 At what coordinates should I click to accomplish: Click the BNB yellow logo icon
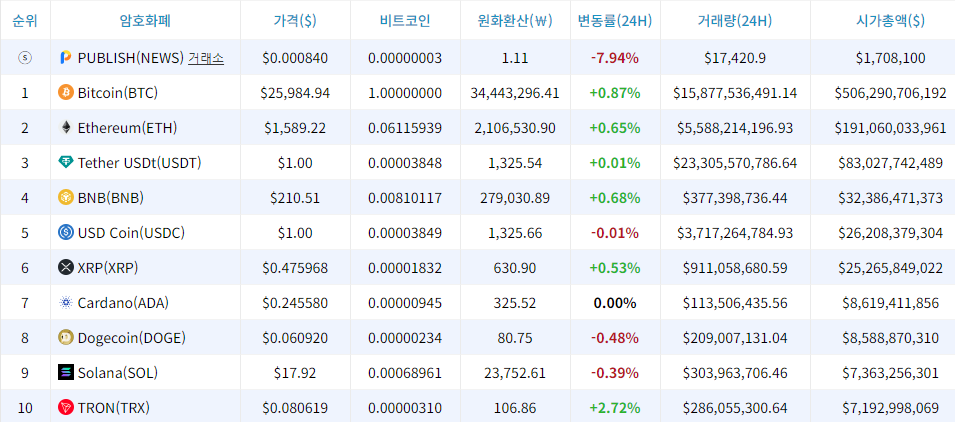[x=65, y=197]
